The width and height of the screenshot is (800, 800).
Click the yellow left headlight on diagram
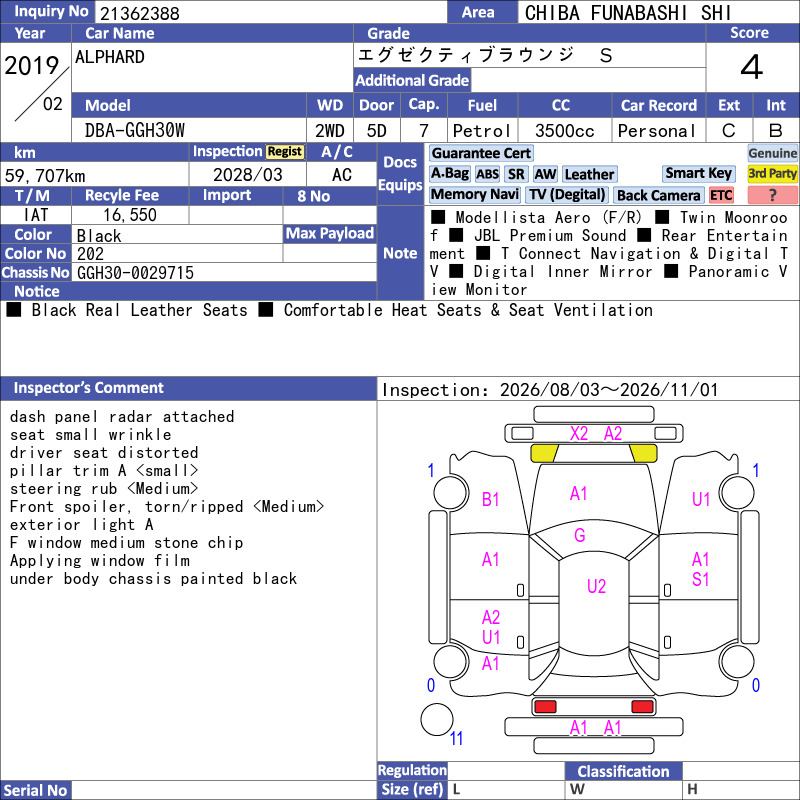[544, 453]
